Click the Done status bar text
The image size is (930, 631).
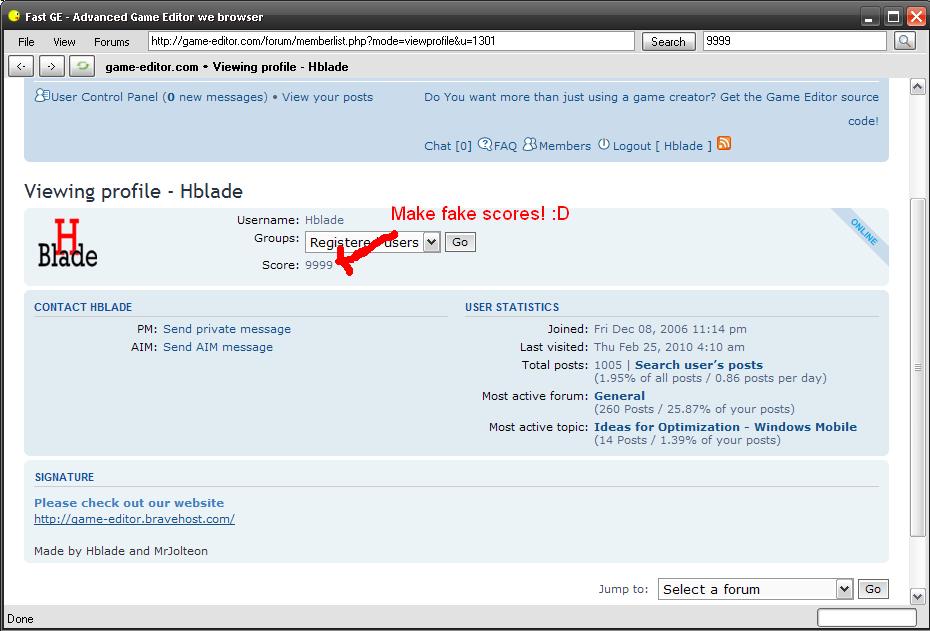tap(20, 619)
